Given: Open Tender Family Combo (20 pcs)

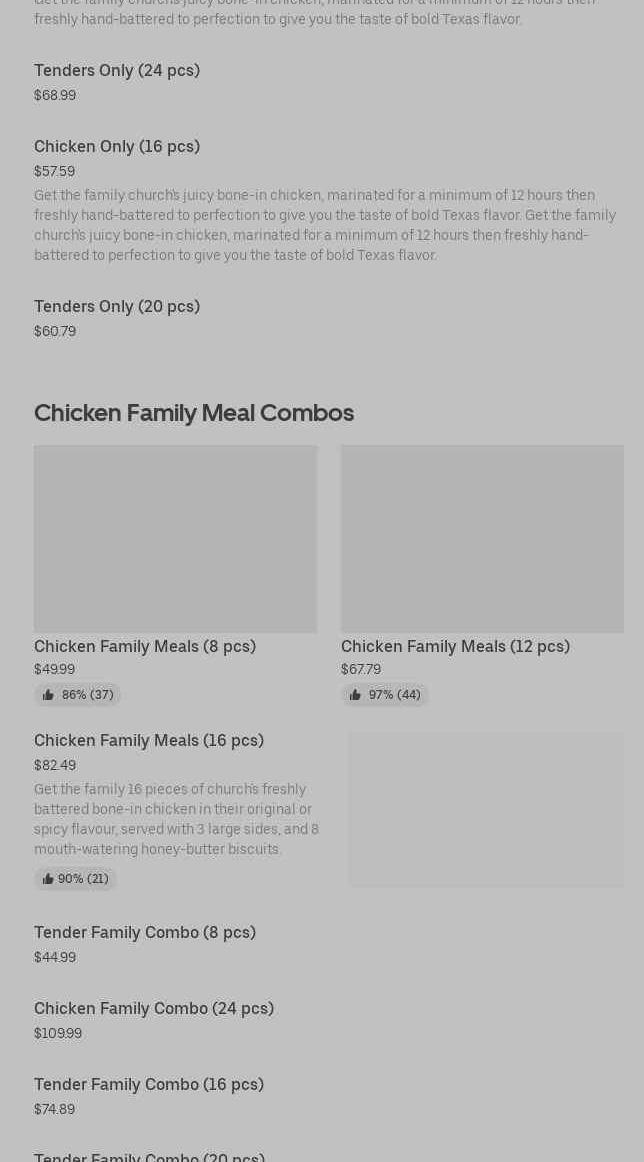Looking at the screenshot, I should (x=150, y=1156).
